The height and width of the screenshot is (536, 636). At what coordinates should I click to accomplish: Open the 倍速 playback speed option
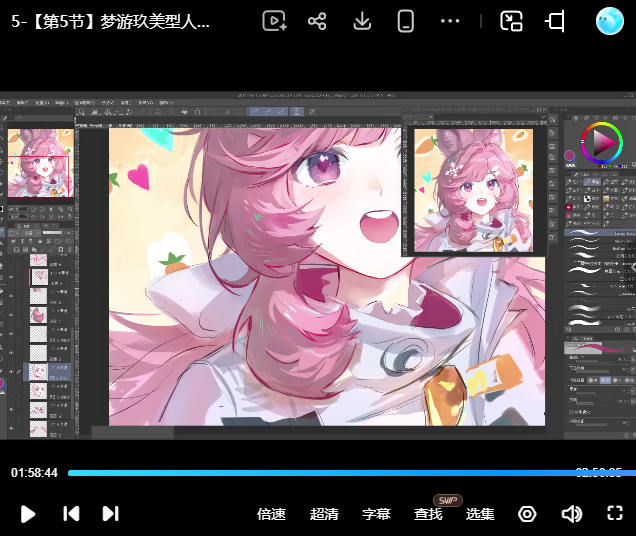(x=271, y=514)
